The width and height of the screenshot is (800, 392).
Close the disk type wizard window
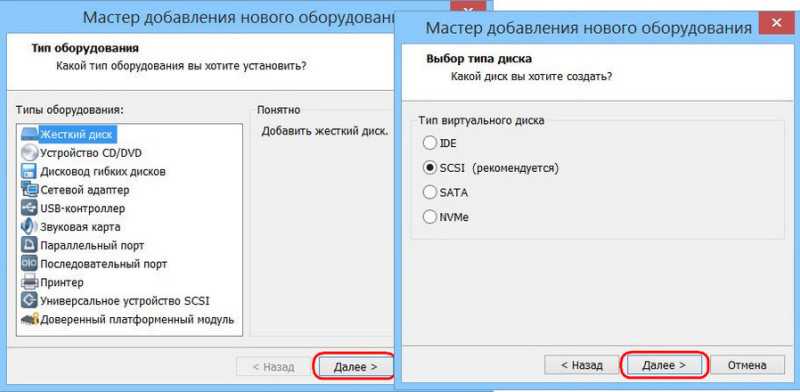pyautogui.click(x=777, y=23)
